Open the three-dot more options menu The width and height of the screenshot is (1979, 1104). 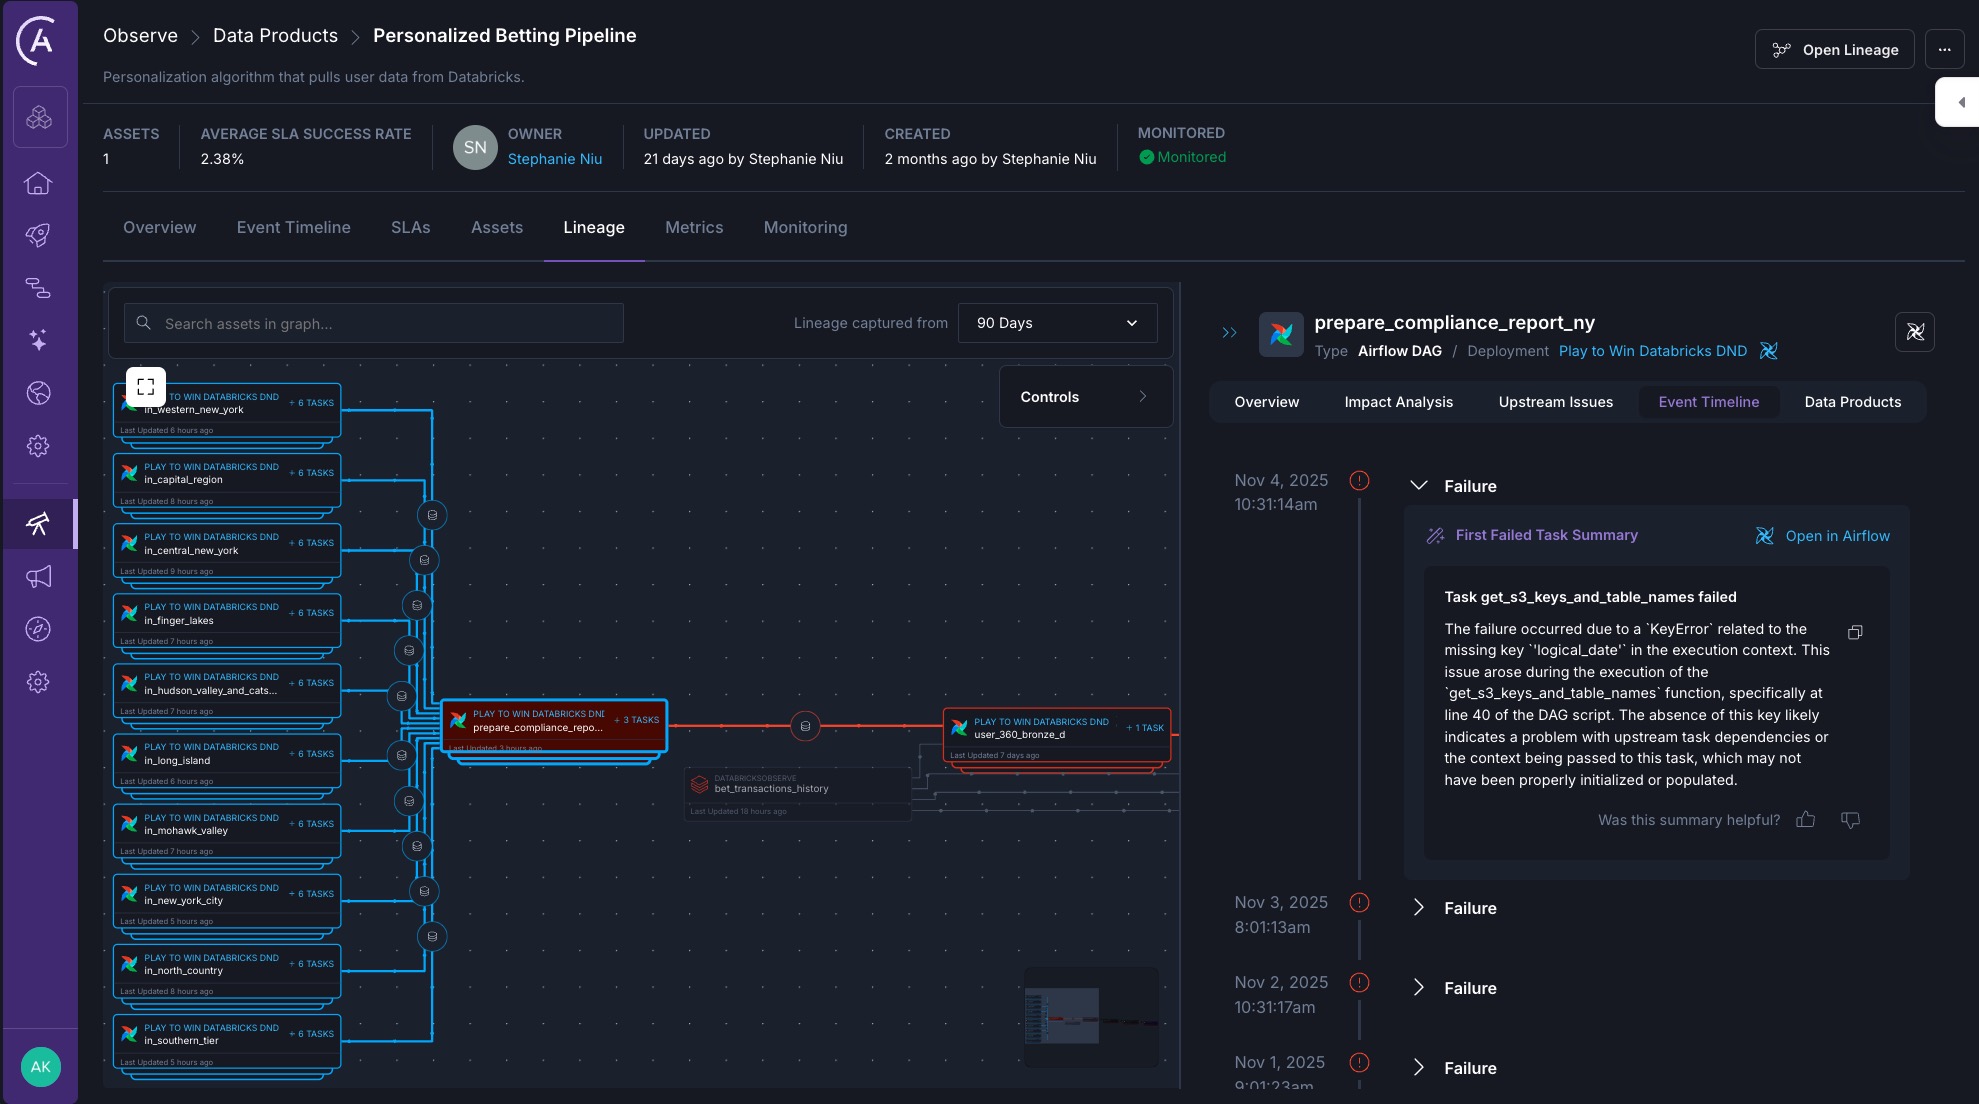pos(1944,49)
